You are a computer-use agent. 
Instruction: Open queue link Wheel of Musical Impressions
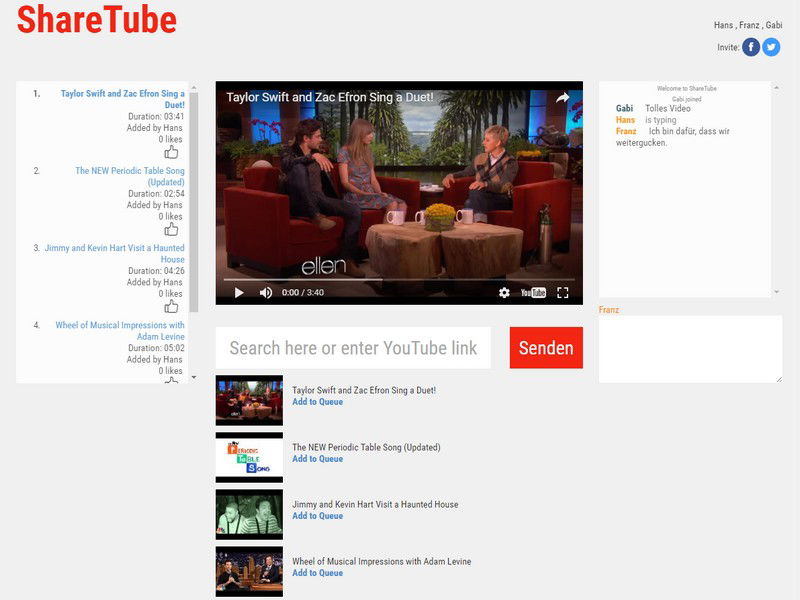(120, 330)
